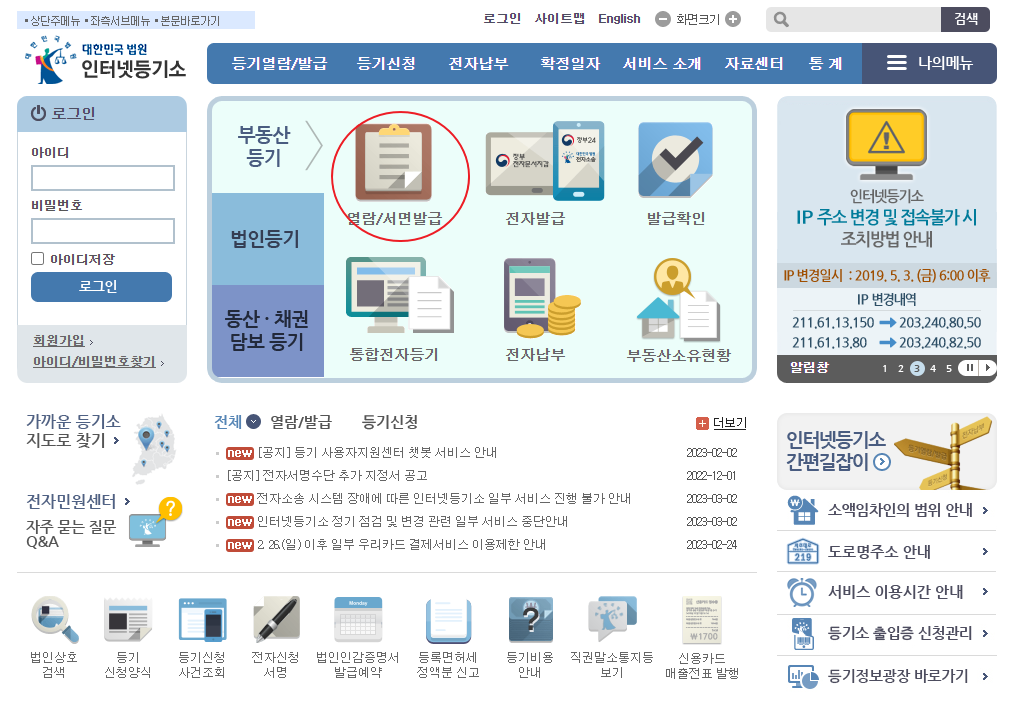Viewport: 1012px width, 710px height.
Task: Open the 전자발급 device icon
Action: (545, 161)
